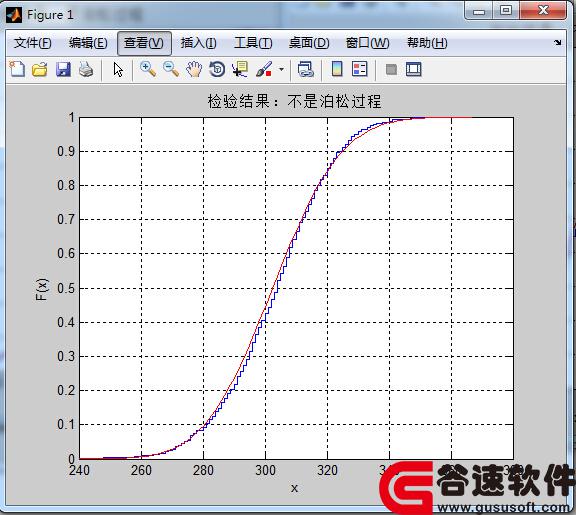576x515 pixels.
Task: Open file using the folder icon
Action: 40,69
